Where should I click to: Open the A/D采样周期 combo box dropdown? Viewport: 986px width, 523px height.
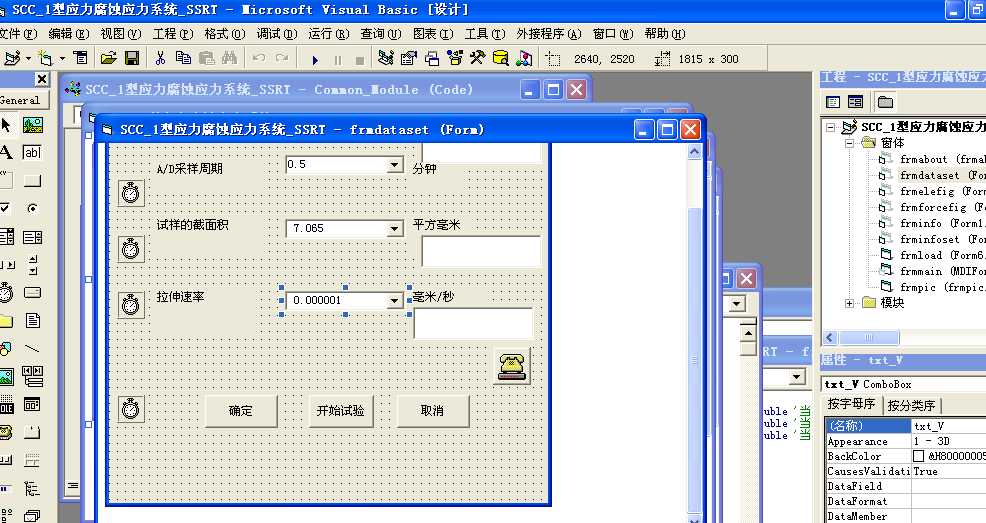[x=394, y=165]
